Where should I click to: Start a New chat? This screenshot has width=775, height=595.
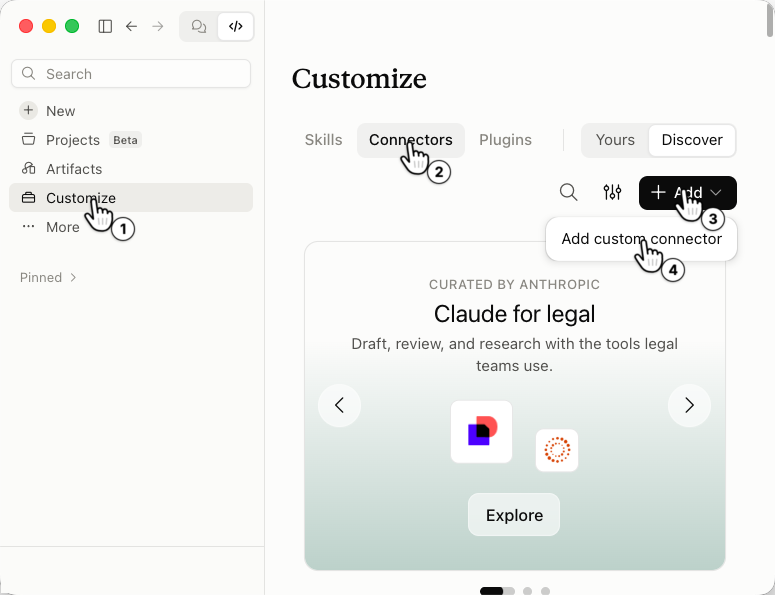pos(131,111)
